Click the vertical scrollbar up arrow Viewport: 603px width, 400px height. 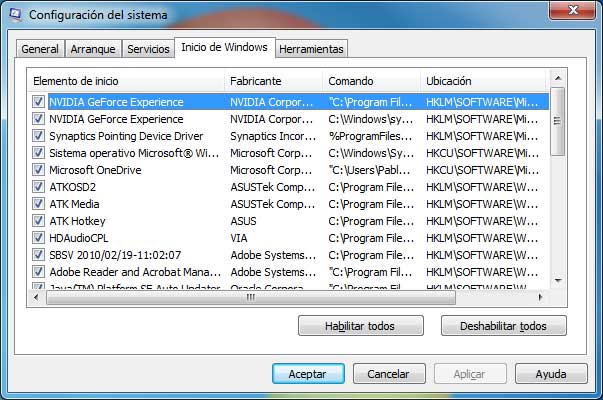pyautogui.click(x=558, y=78)
